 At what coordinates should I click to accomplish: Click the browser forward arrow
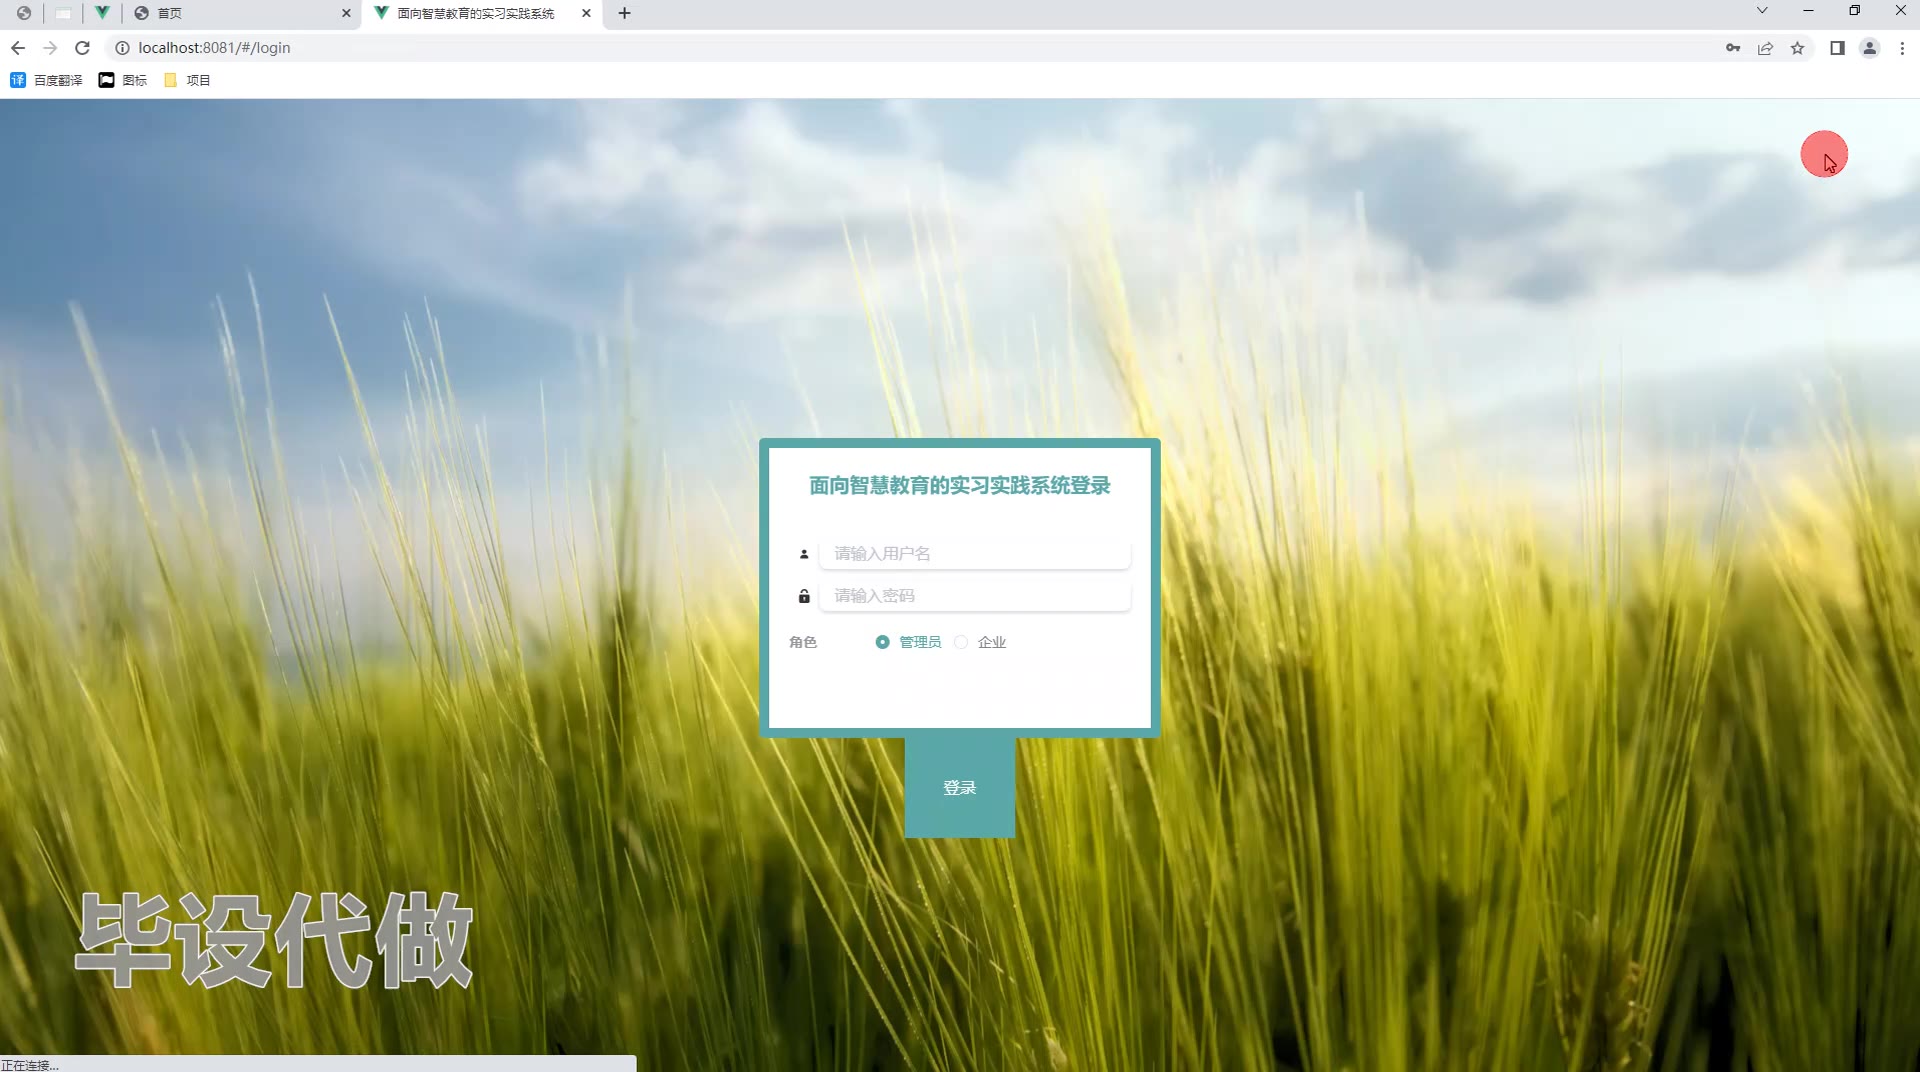(x=50, y=48)
